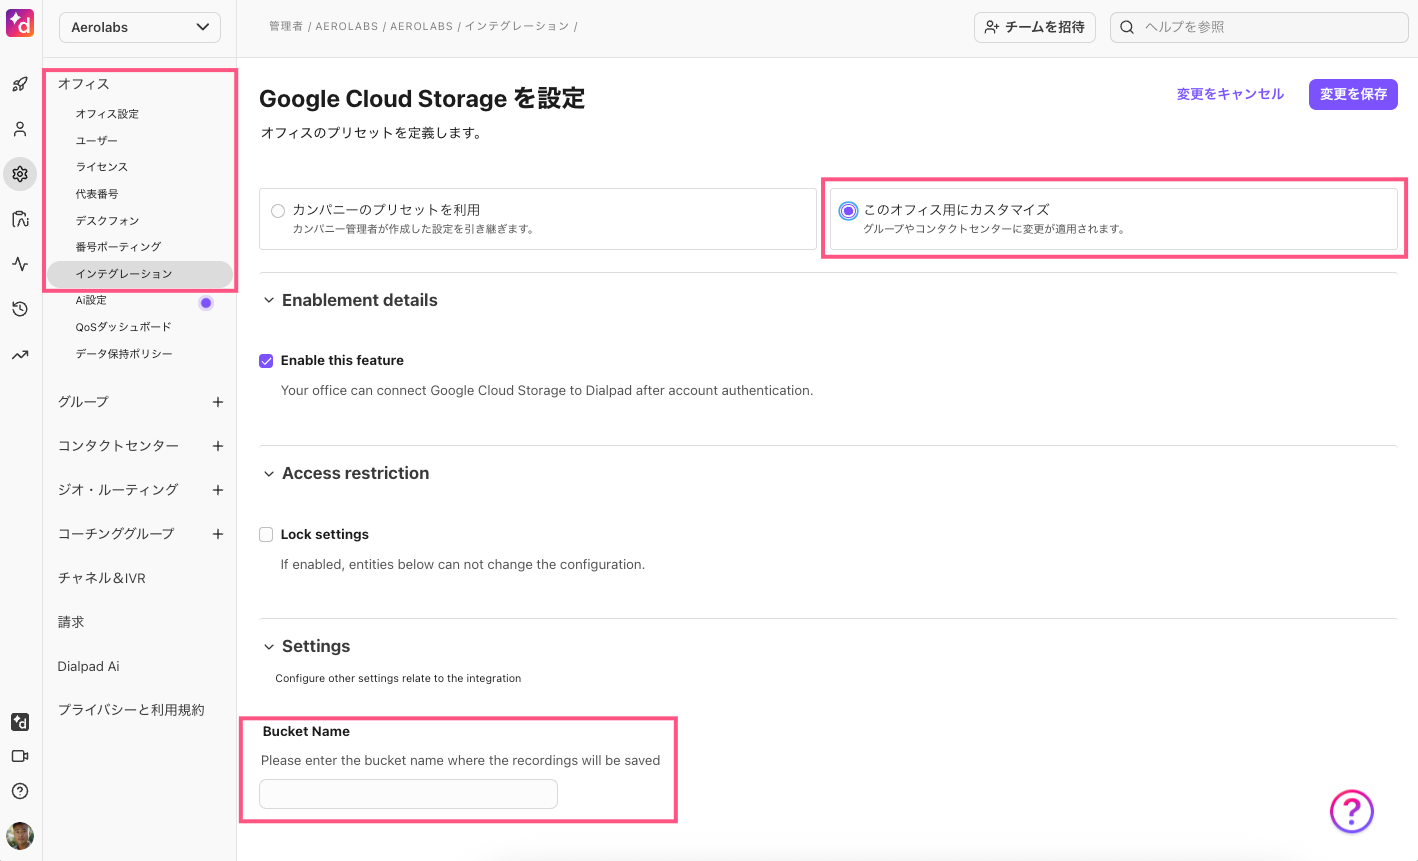1418x861 pixels.
Task: Click 変更を保存 button
Action: (x=1353, y=94)
